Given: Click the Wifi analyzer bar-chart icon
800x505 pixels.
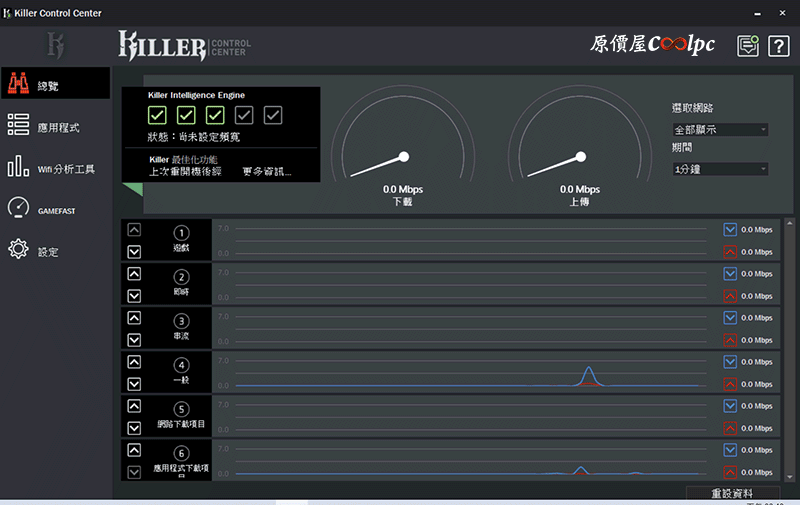Looking at the screenshot, I should coord(18,166).
